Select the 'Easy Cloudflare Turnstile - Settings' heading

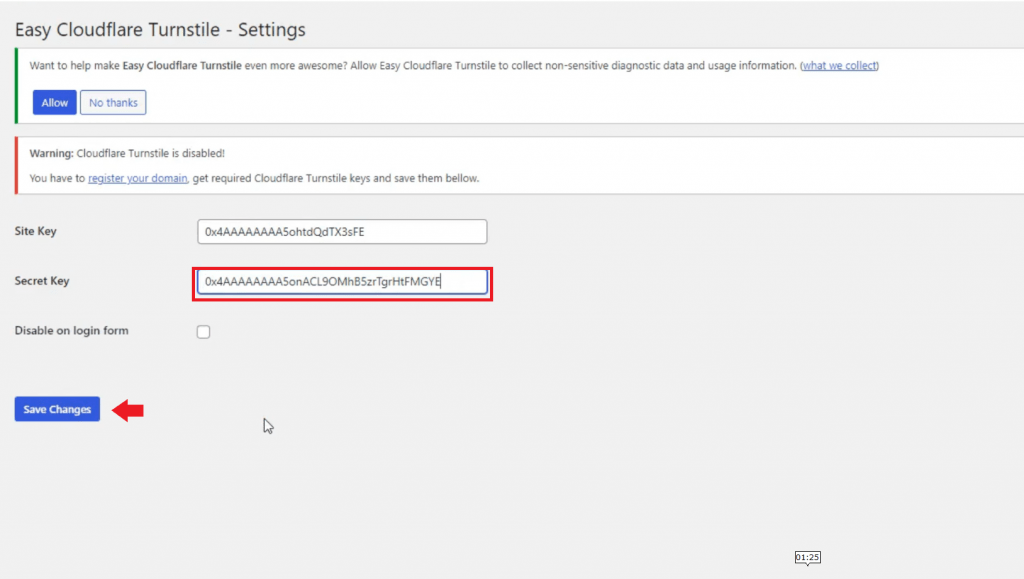point(160,29)
